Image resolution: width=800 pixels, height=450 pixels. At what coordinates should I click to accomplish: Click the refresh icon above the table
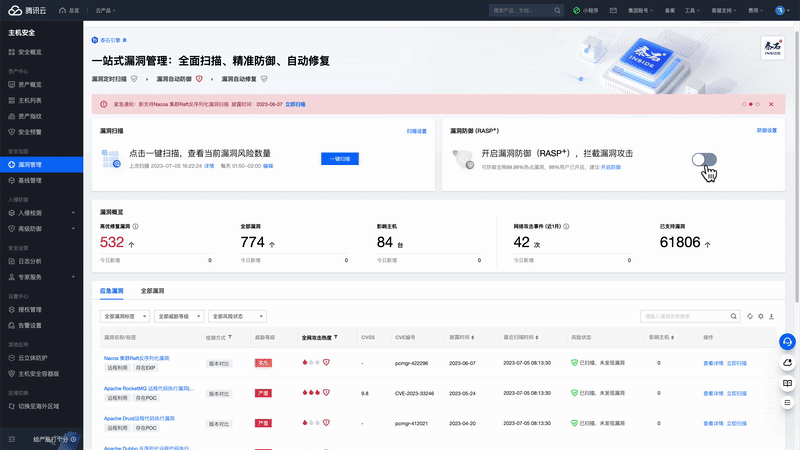(750, 316)
